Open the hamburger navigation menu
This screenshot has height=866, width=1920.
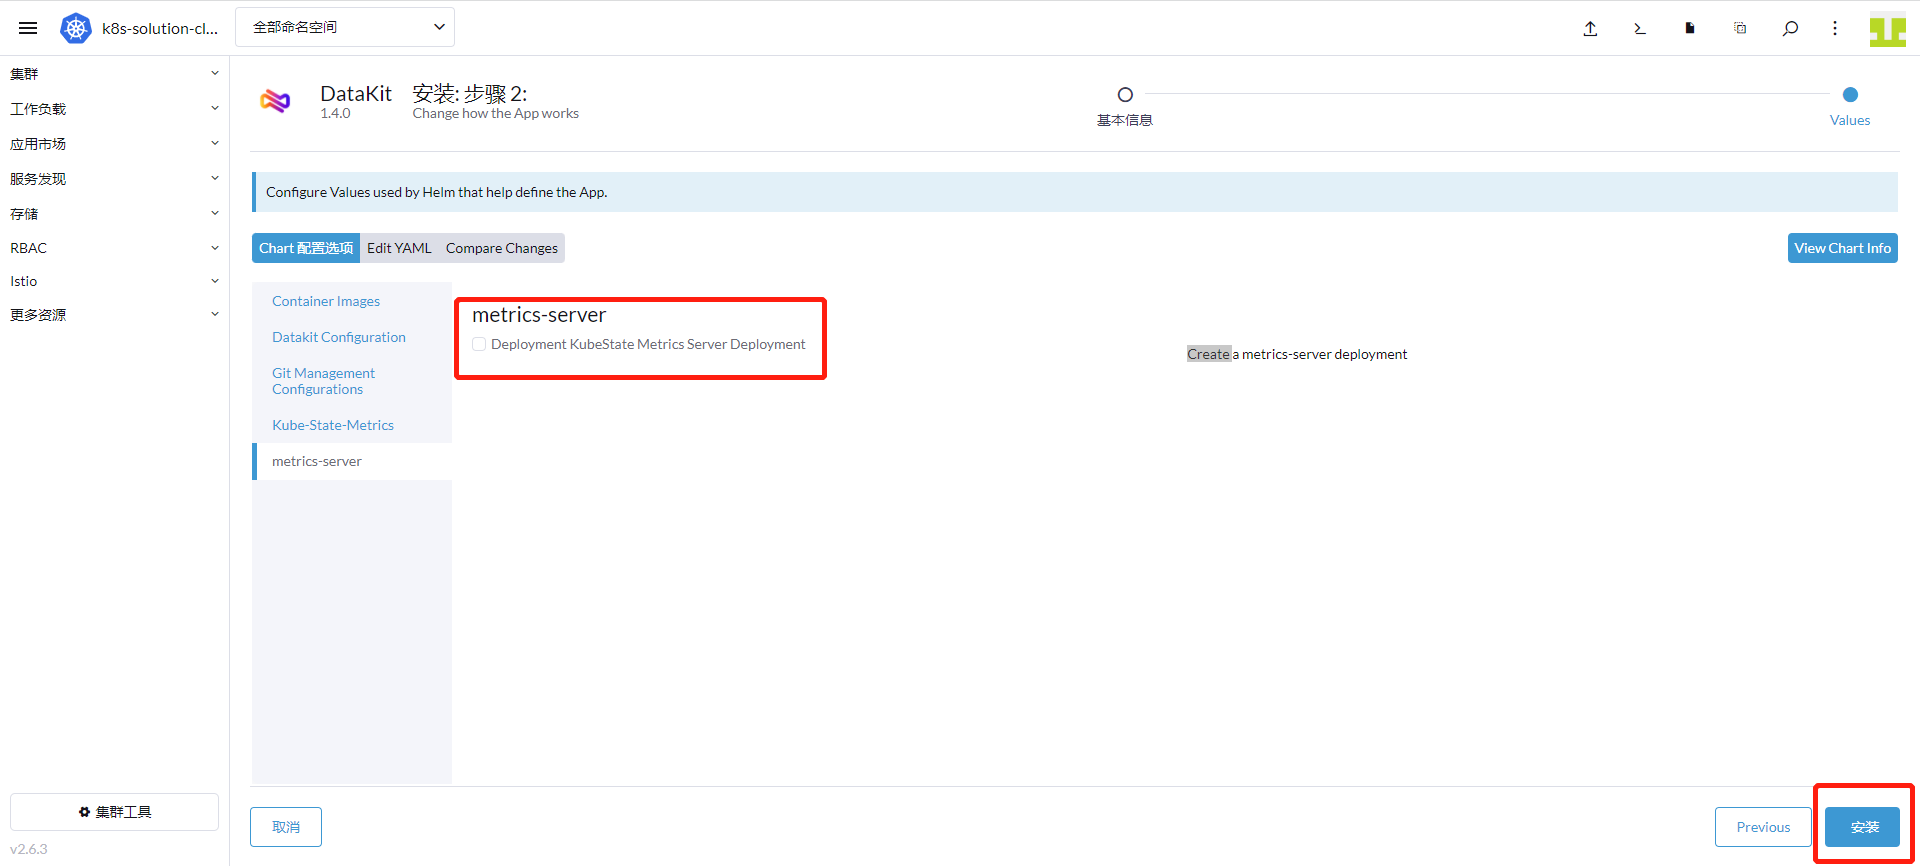pos(28,28)
